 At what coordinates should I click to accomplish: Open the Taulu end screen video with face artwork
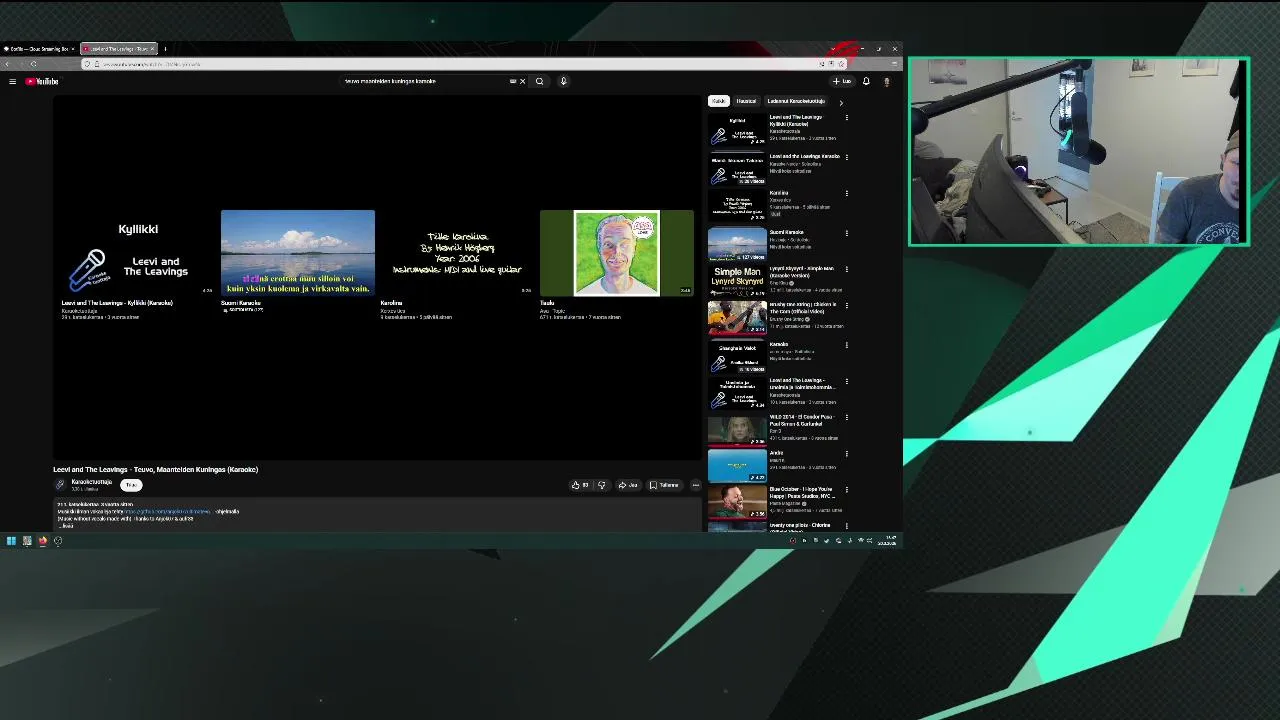click(x=616, y=254)
